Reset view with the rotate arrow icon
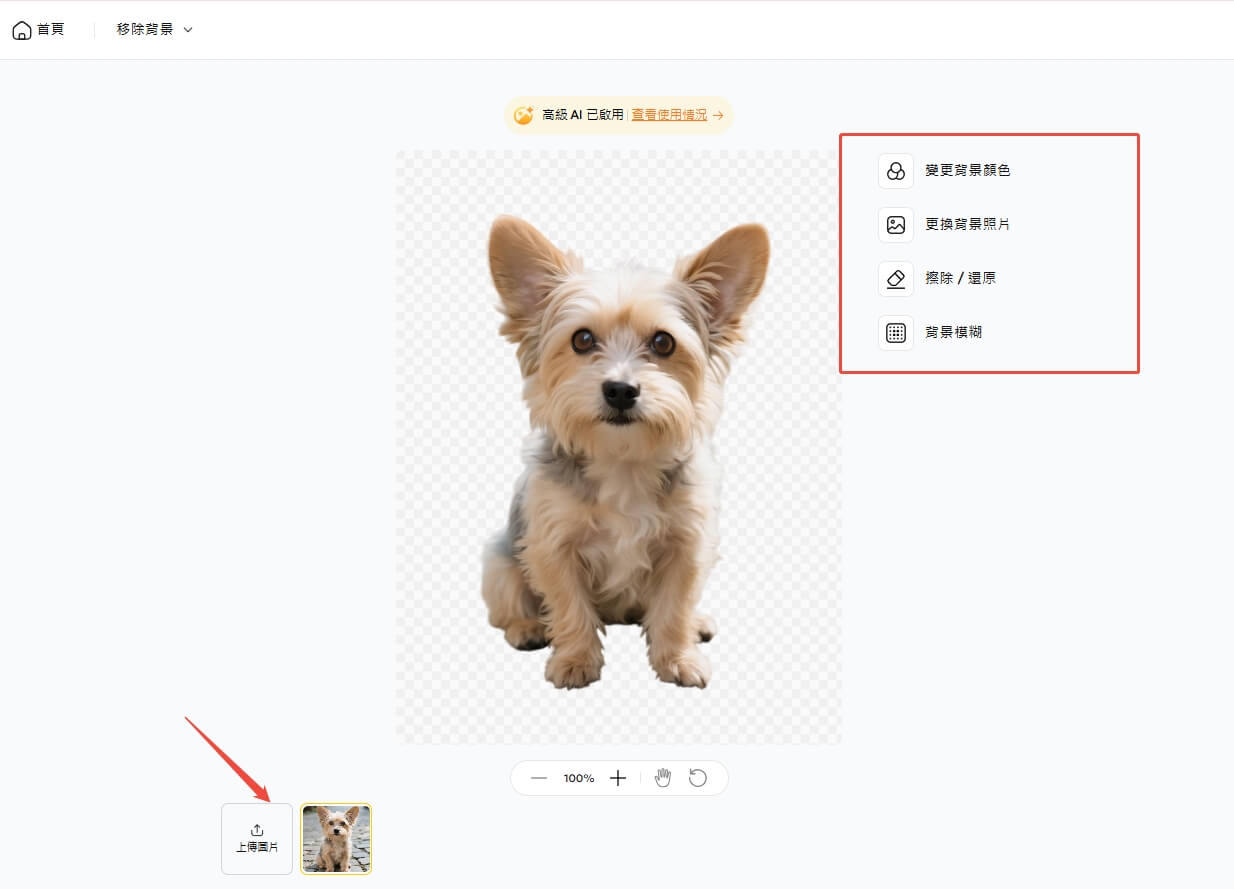This screenshot has height=889, width=1234. (x=698, y=778)
